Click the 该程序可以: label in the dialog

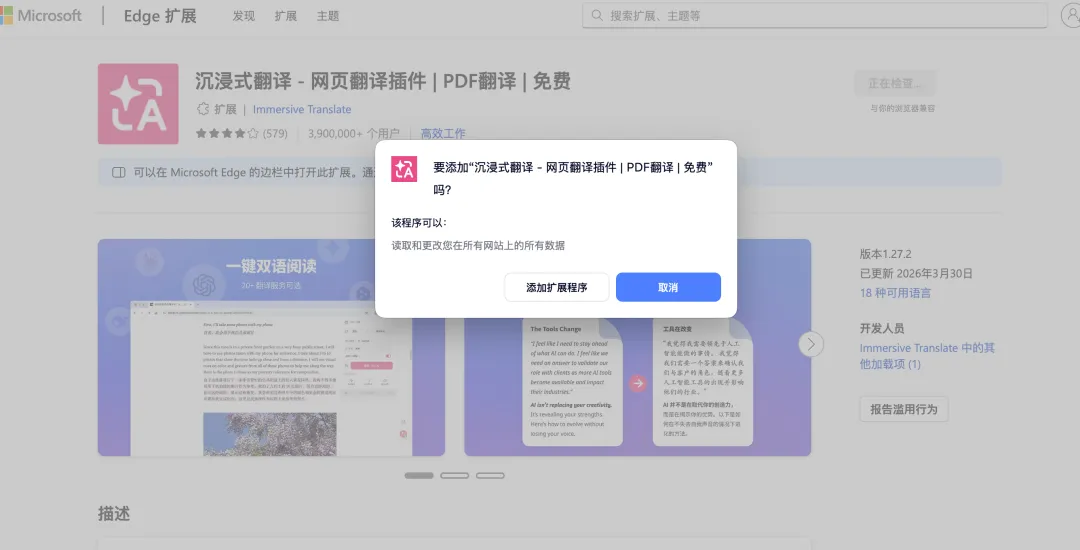tap(419, 222)
